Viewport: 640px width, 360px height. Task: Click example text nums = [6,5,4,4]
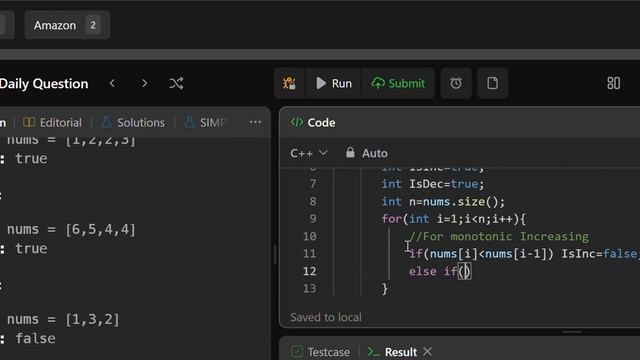point(71,229)
